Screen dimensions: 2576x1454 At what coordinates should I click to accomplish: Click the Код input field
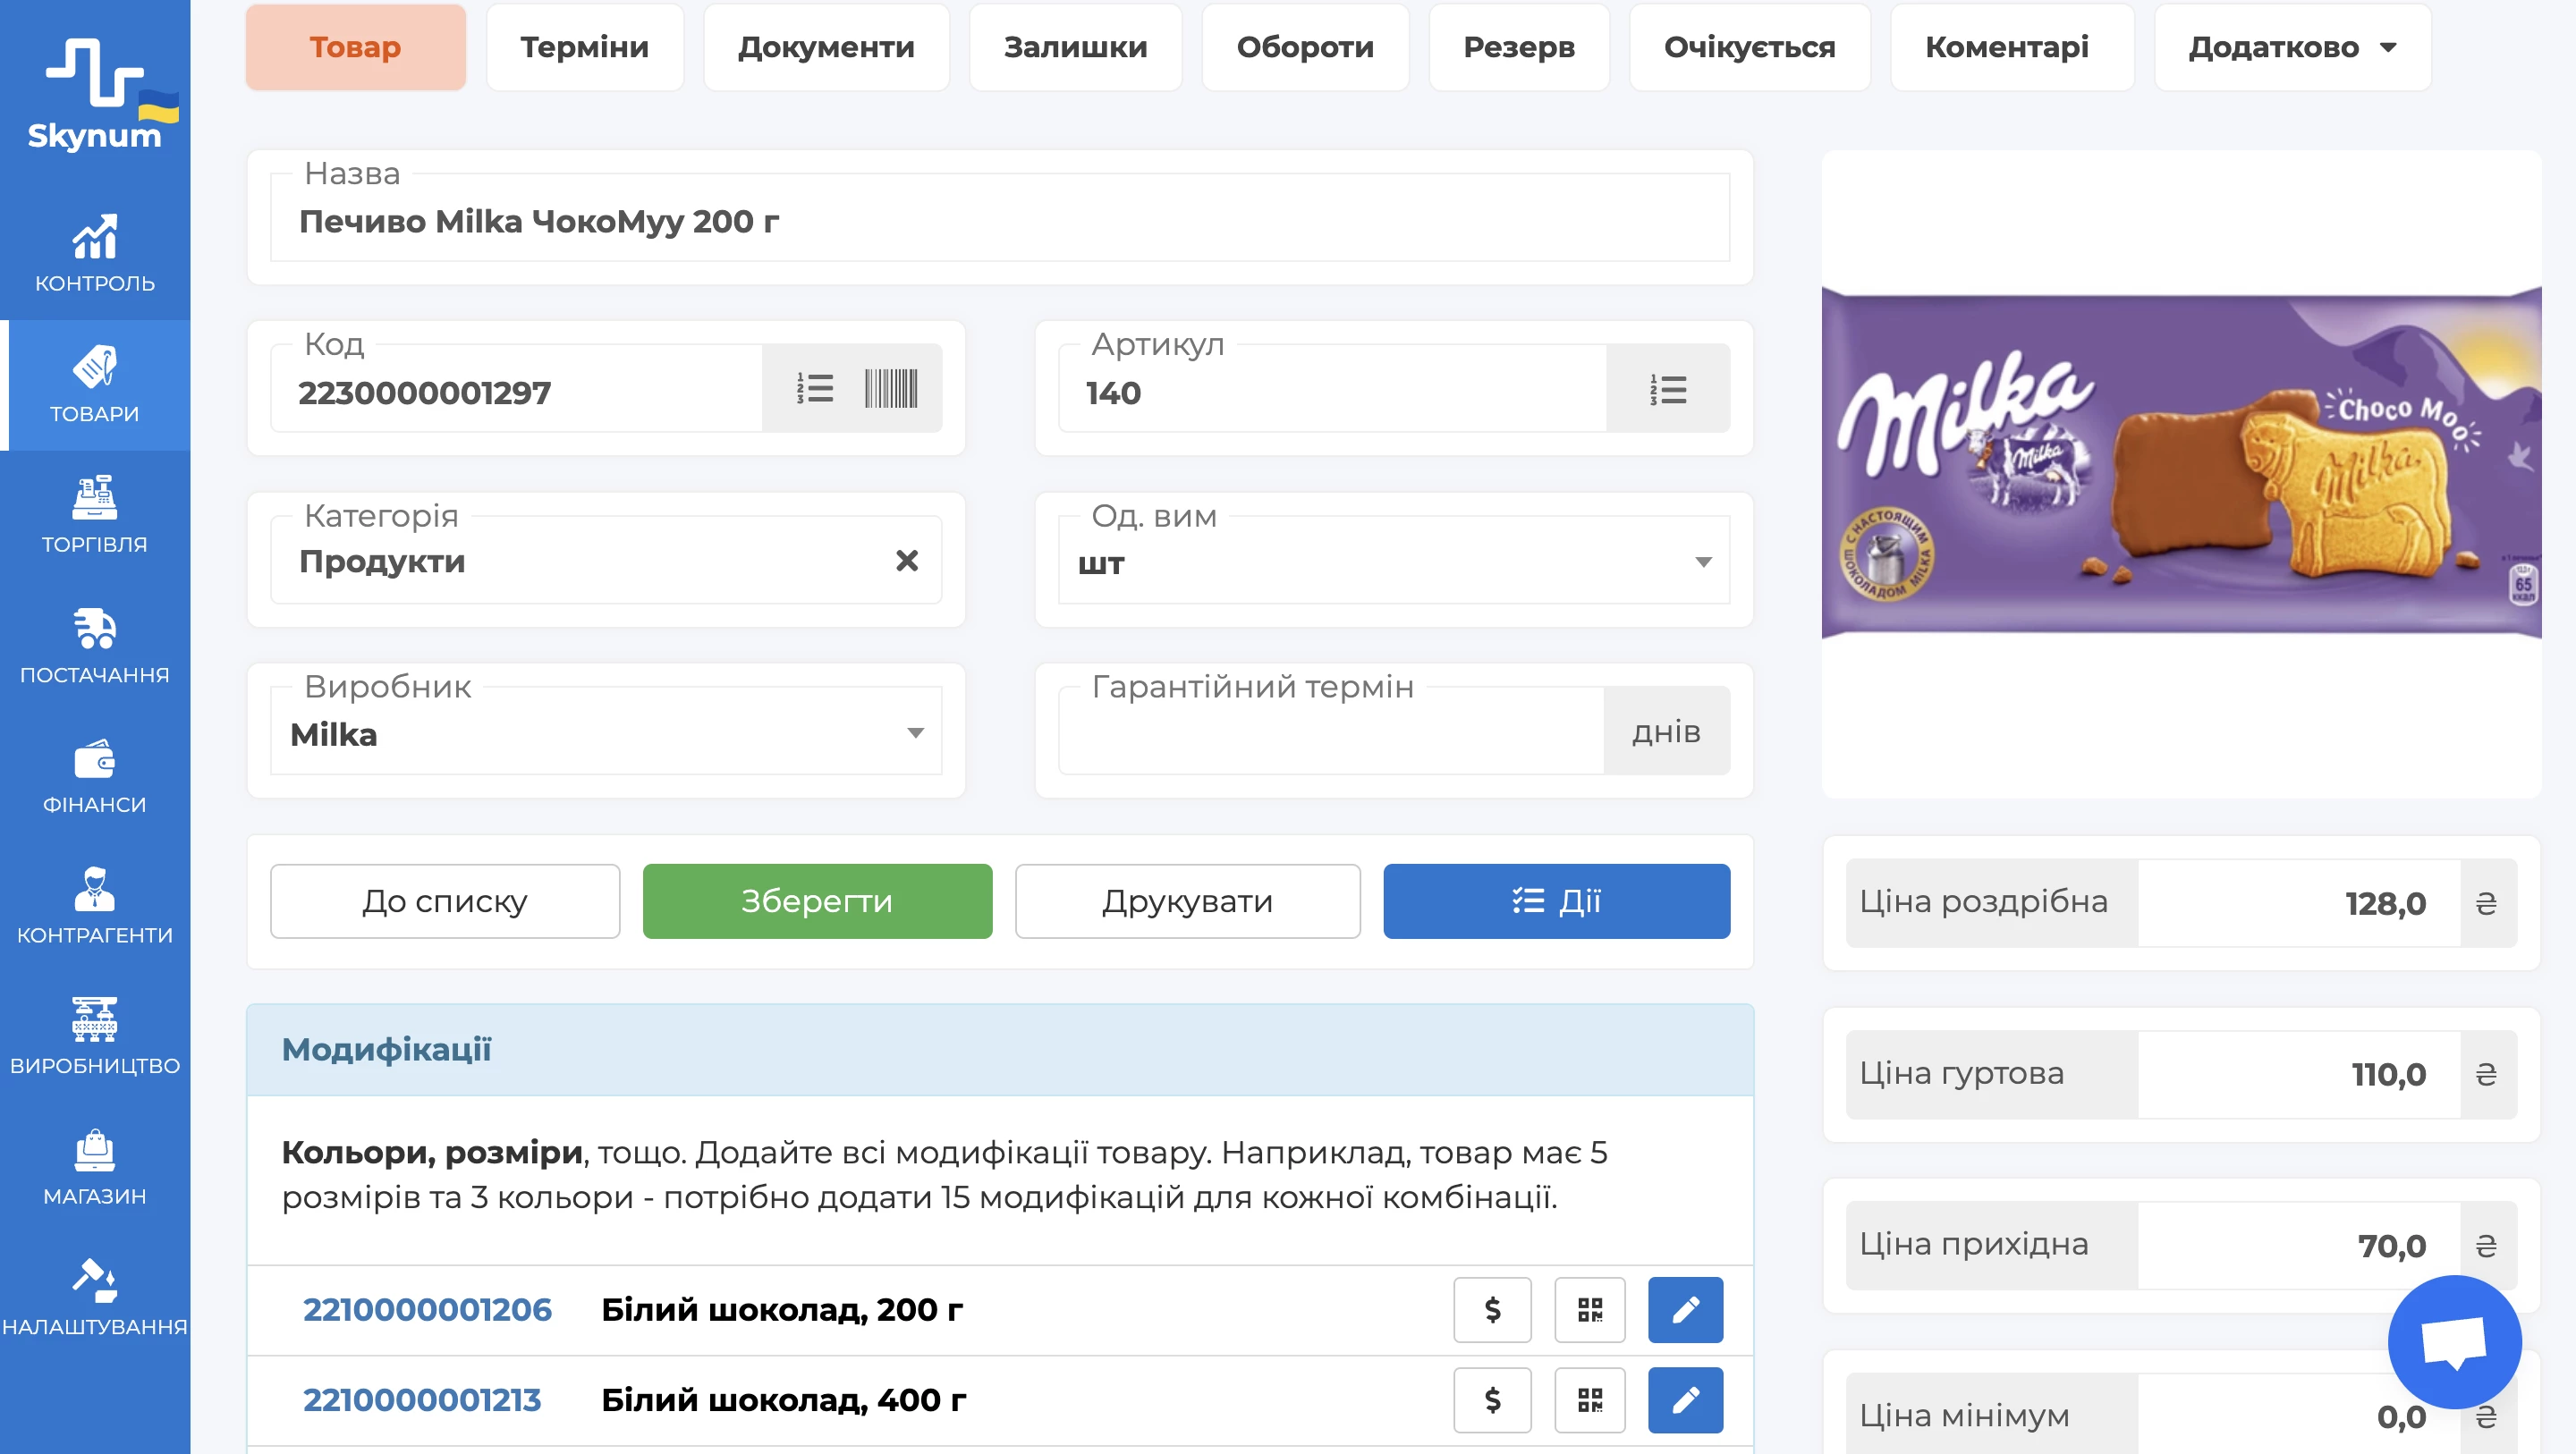(x=516, y=391)
